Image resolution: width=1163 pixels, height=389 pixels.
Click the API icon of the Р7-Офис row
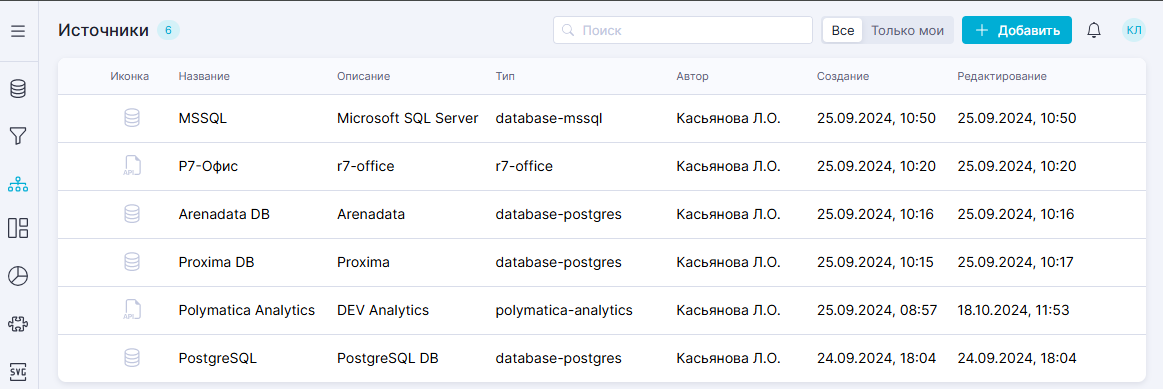coord(131,166)
